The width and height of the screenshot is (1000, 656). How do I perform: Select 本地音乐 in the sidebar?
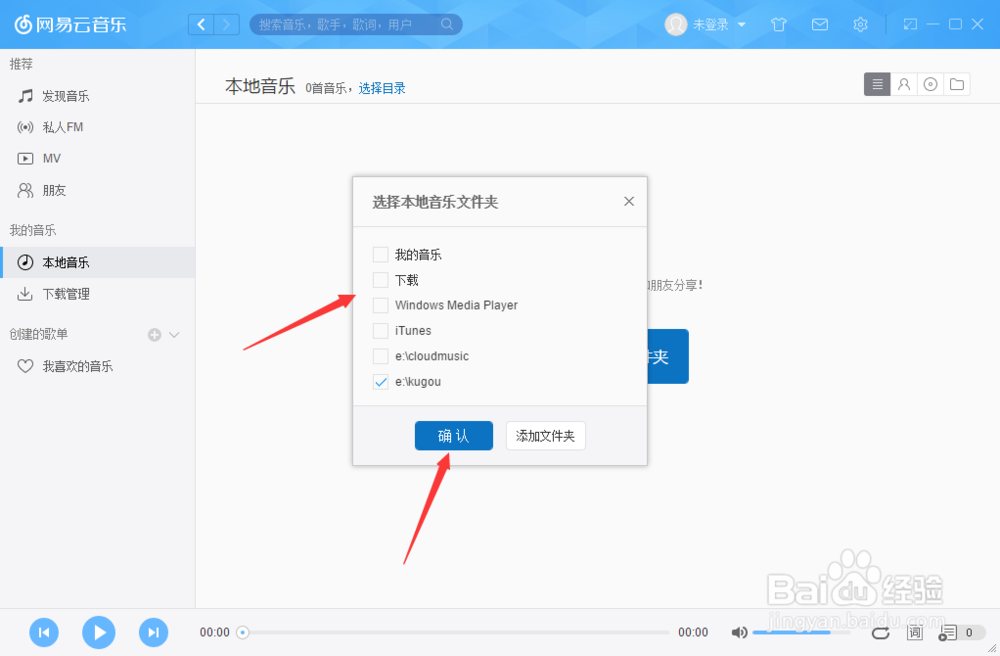(97, 262)
